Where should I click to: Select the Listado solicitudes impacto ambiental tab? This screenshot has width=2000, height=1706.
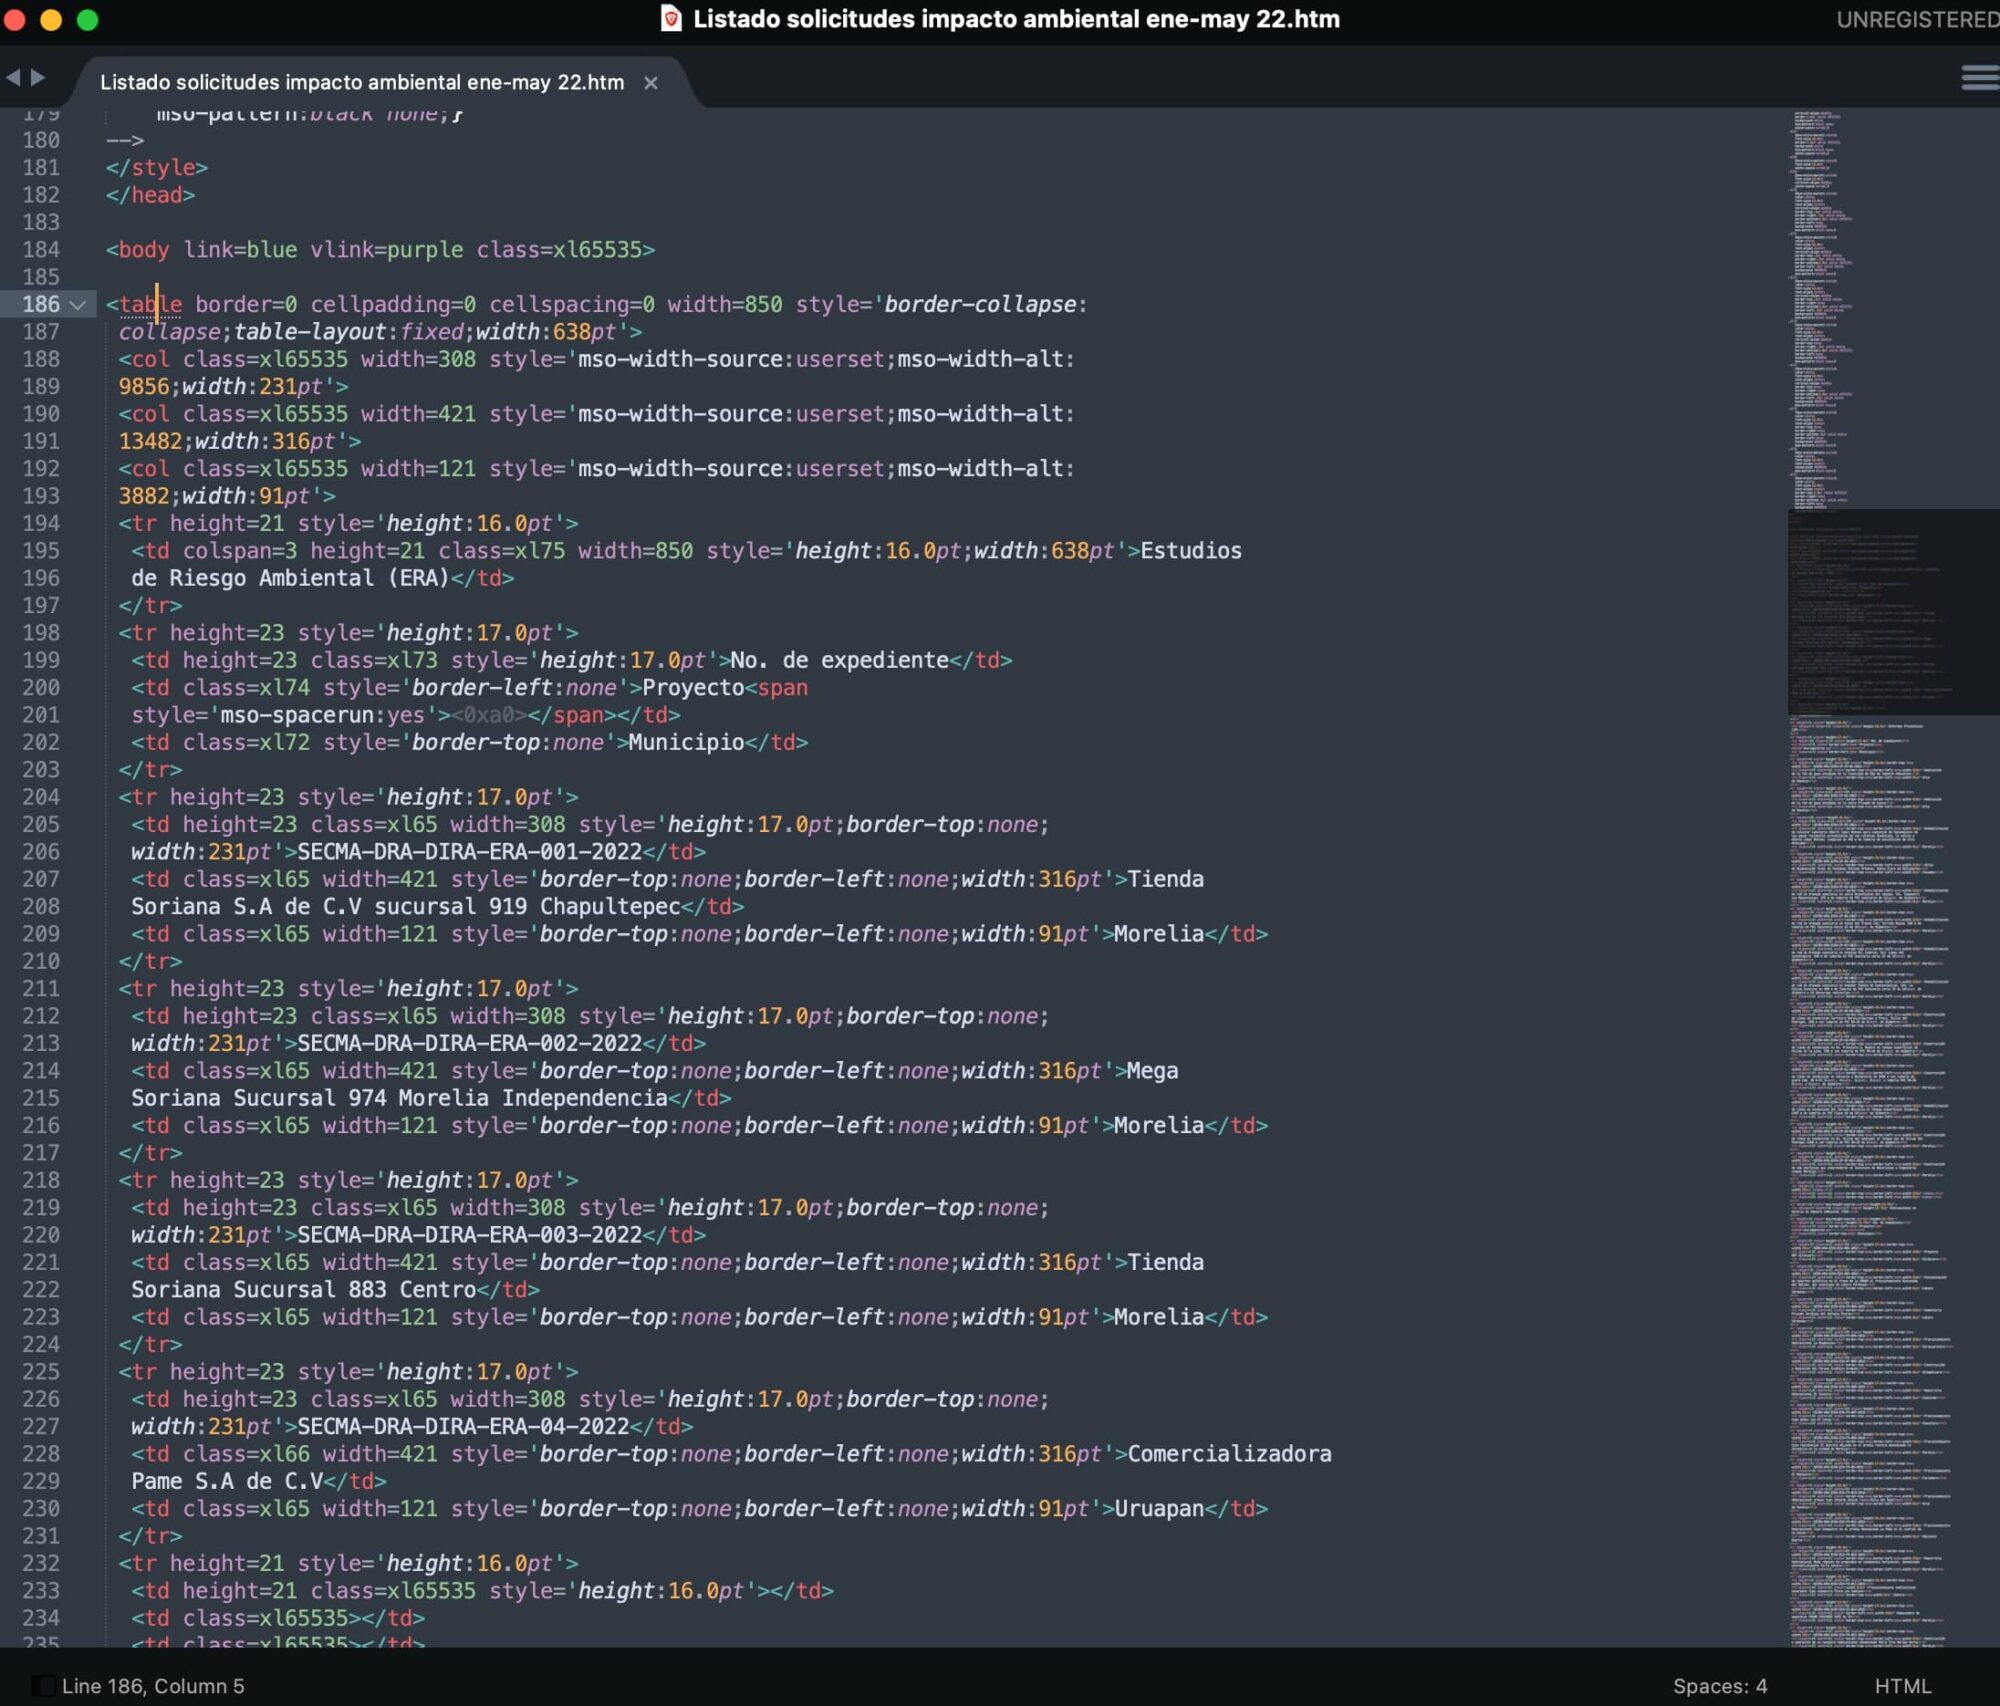(361, 82)
